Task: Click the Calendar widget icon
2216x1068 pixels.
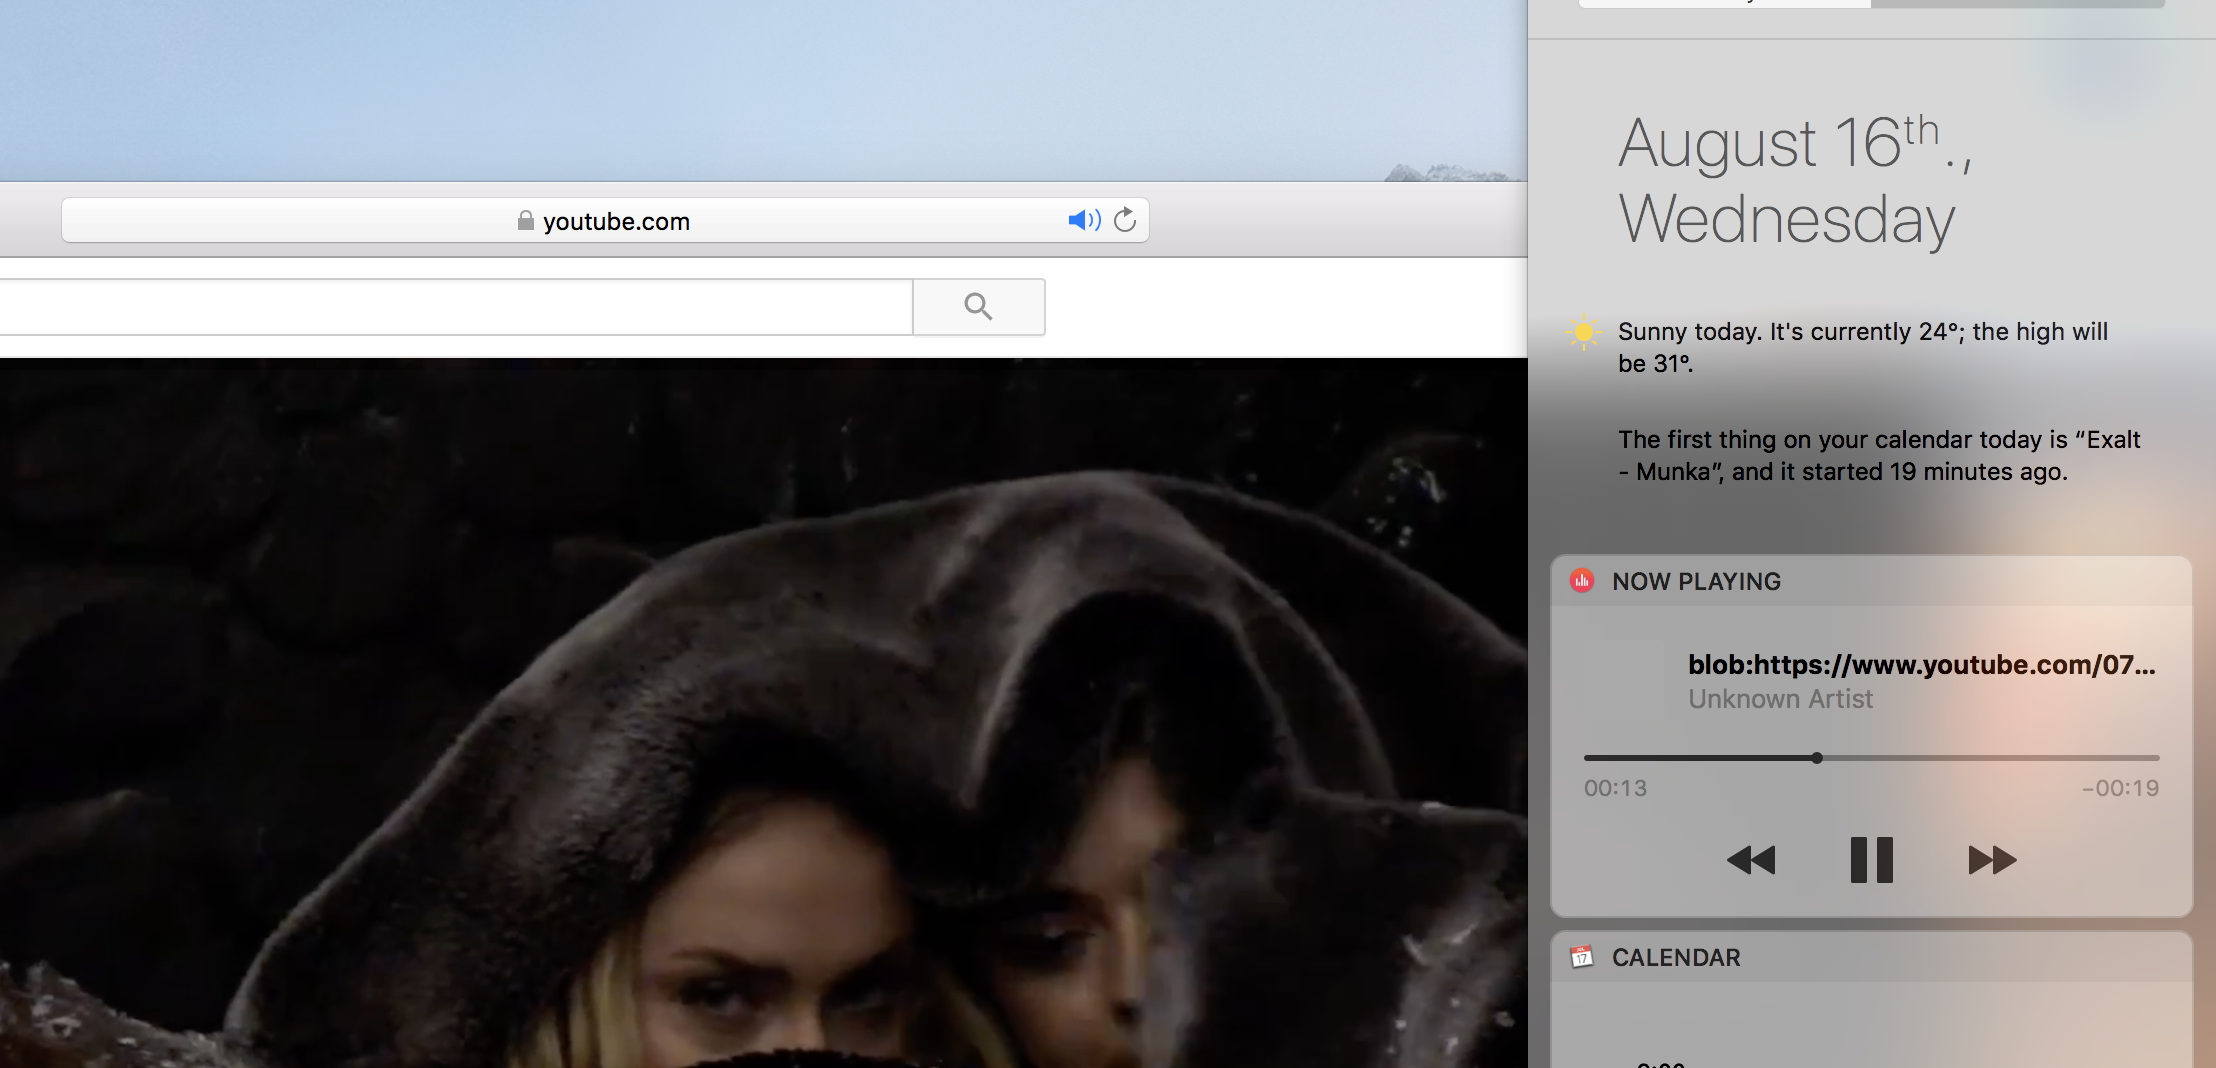Action: pyautogui.click(x=1582, y=957)
